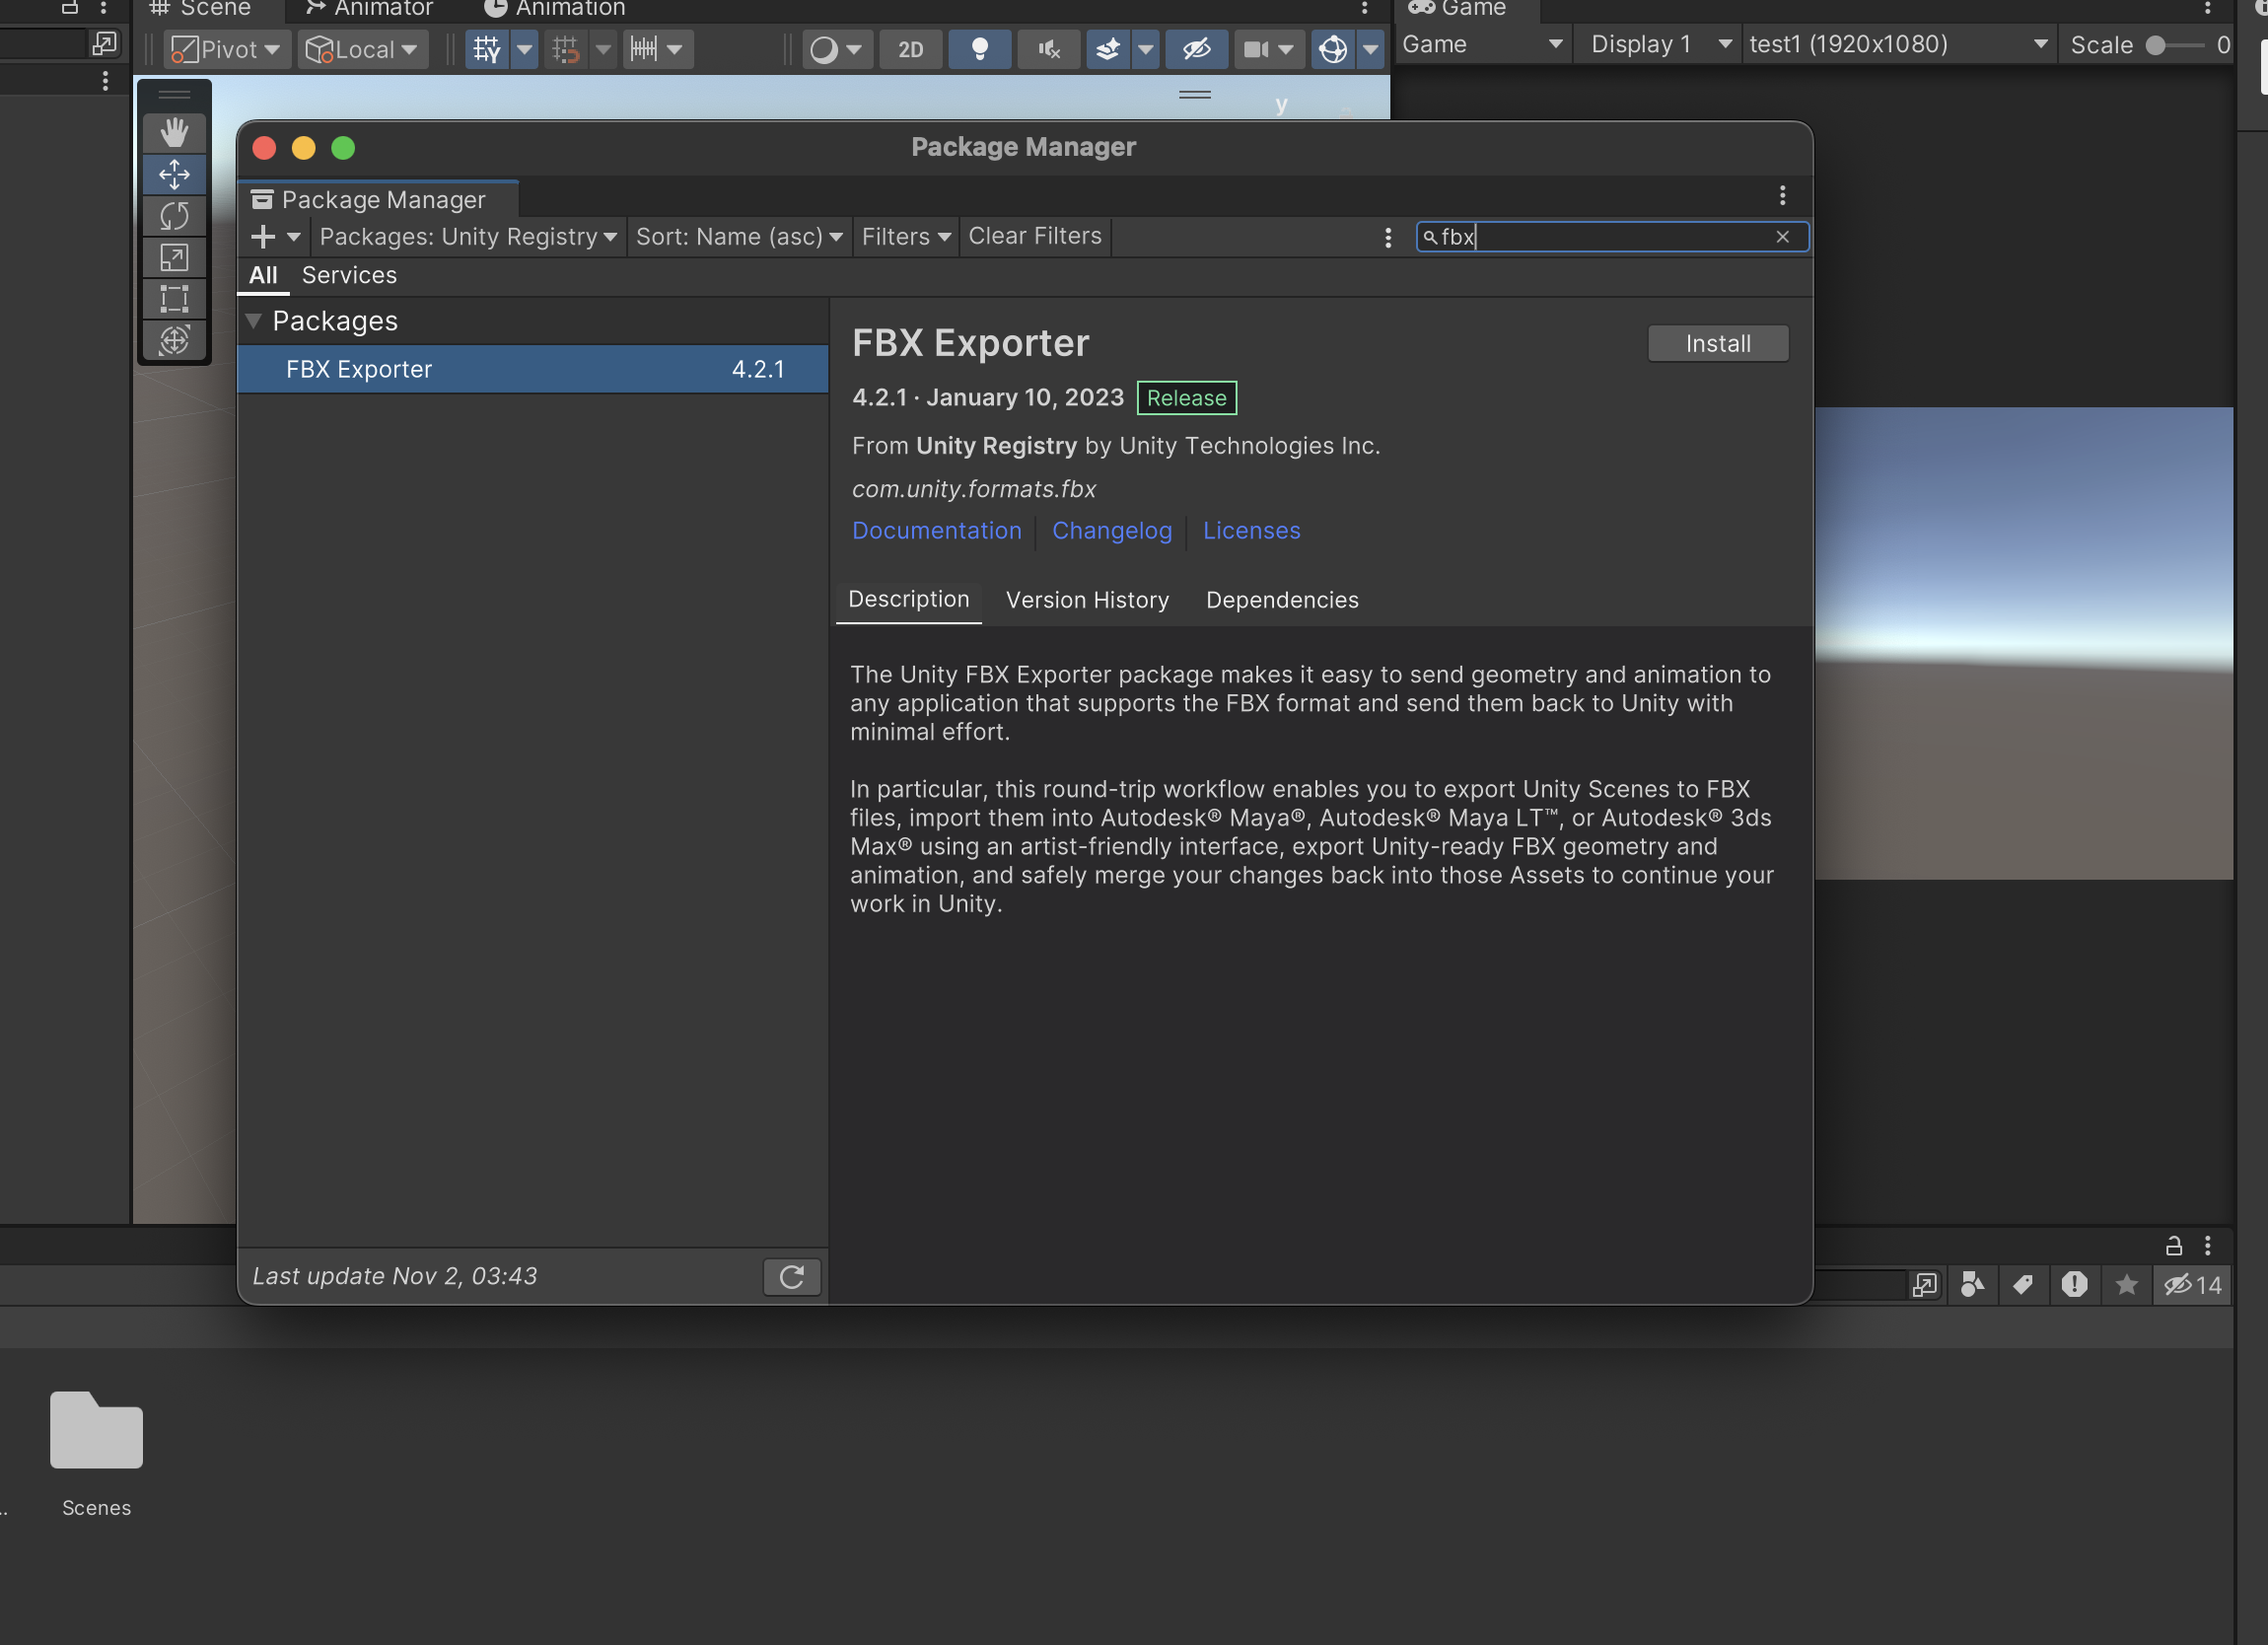2268x1645 pixels.
Task: Open draw mode shading dropdown
Action: tap(836, 49)
